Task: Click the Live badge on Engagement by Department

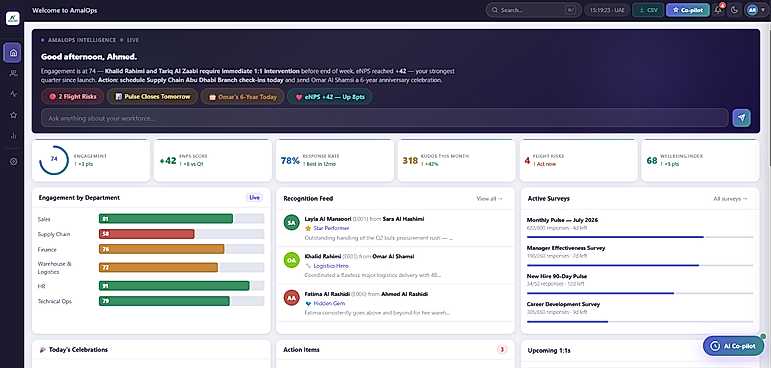Action: coord(254,197)
